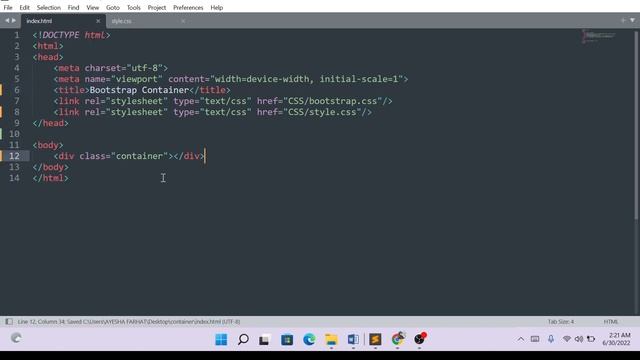Click line number 1 in the gutter
640x360 pixels.
click(x=17, y=35)
